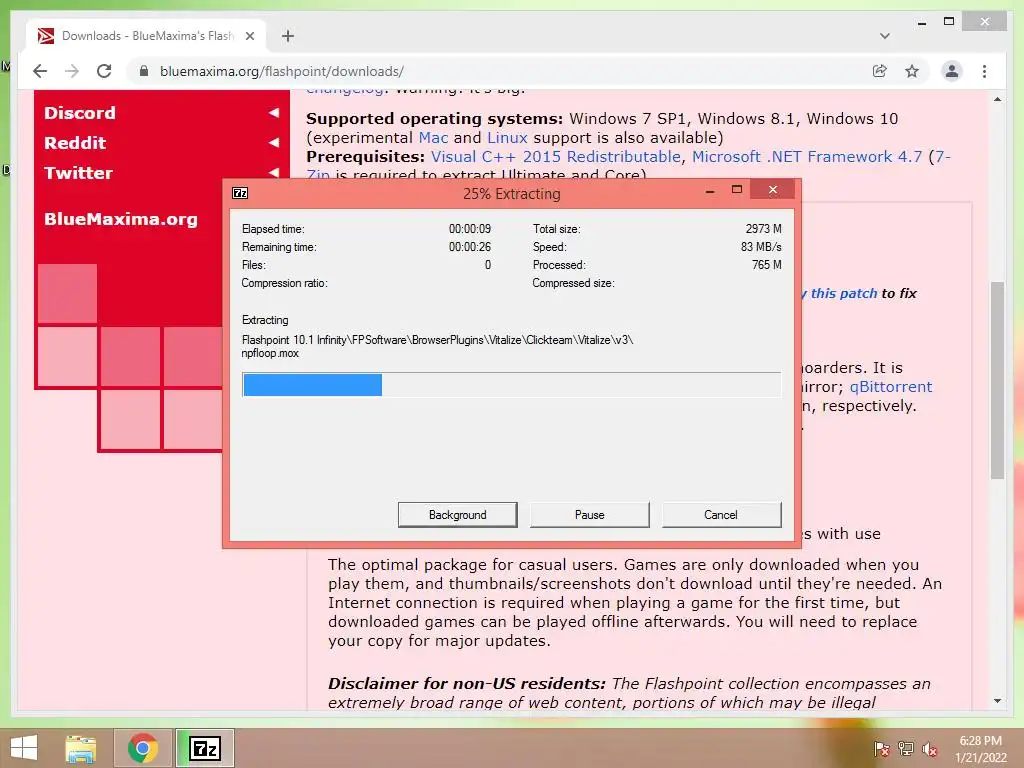
Task: Click the scrollbar up arrow
Action: click(997, 100)
